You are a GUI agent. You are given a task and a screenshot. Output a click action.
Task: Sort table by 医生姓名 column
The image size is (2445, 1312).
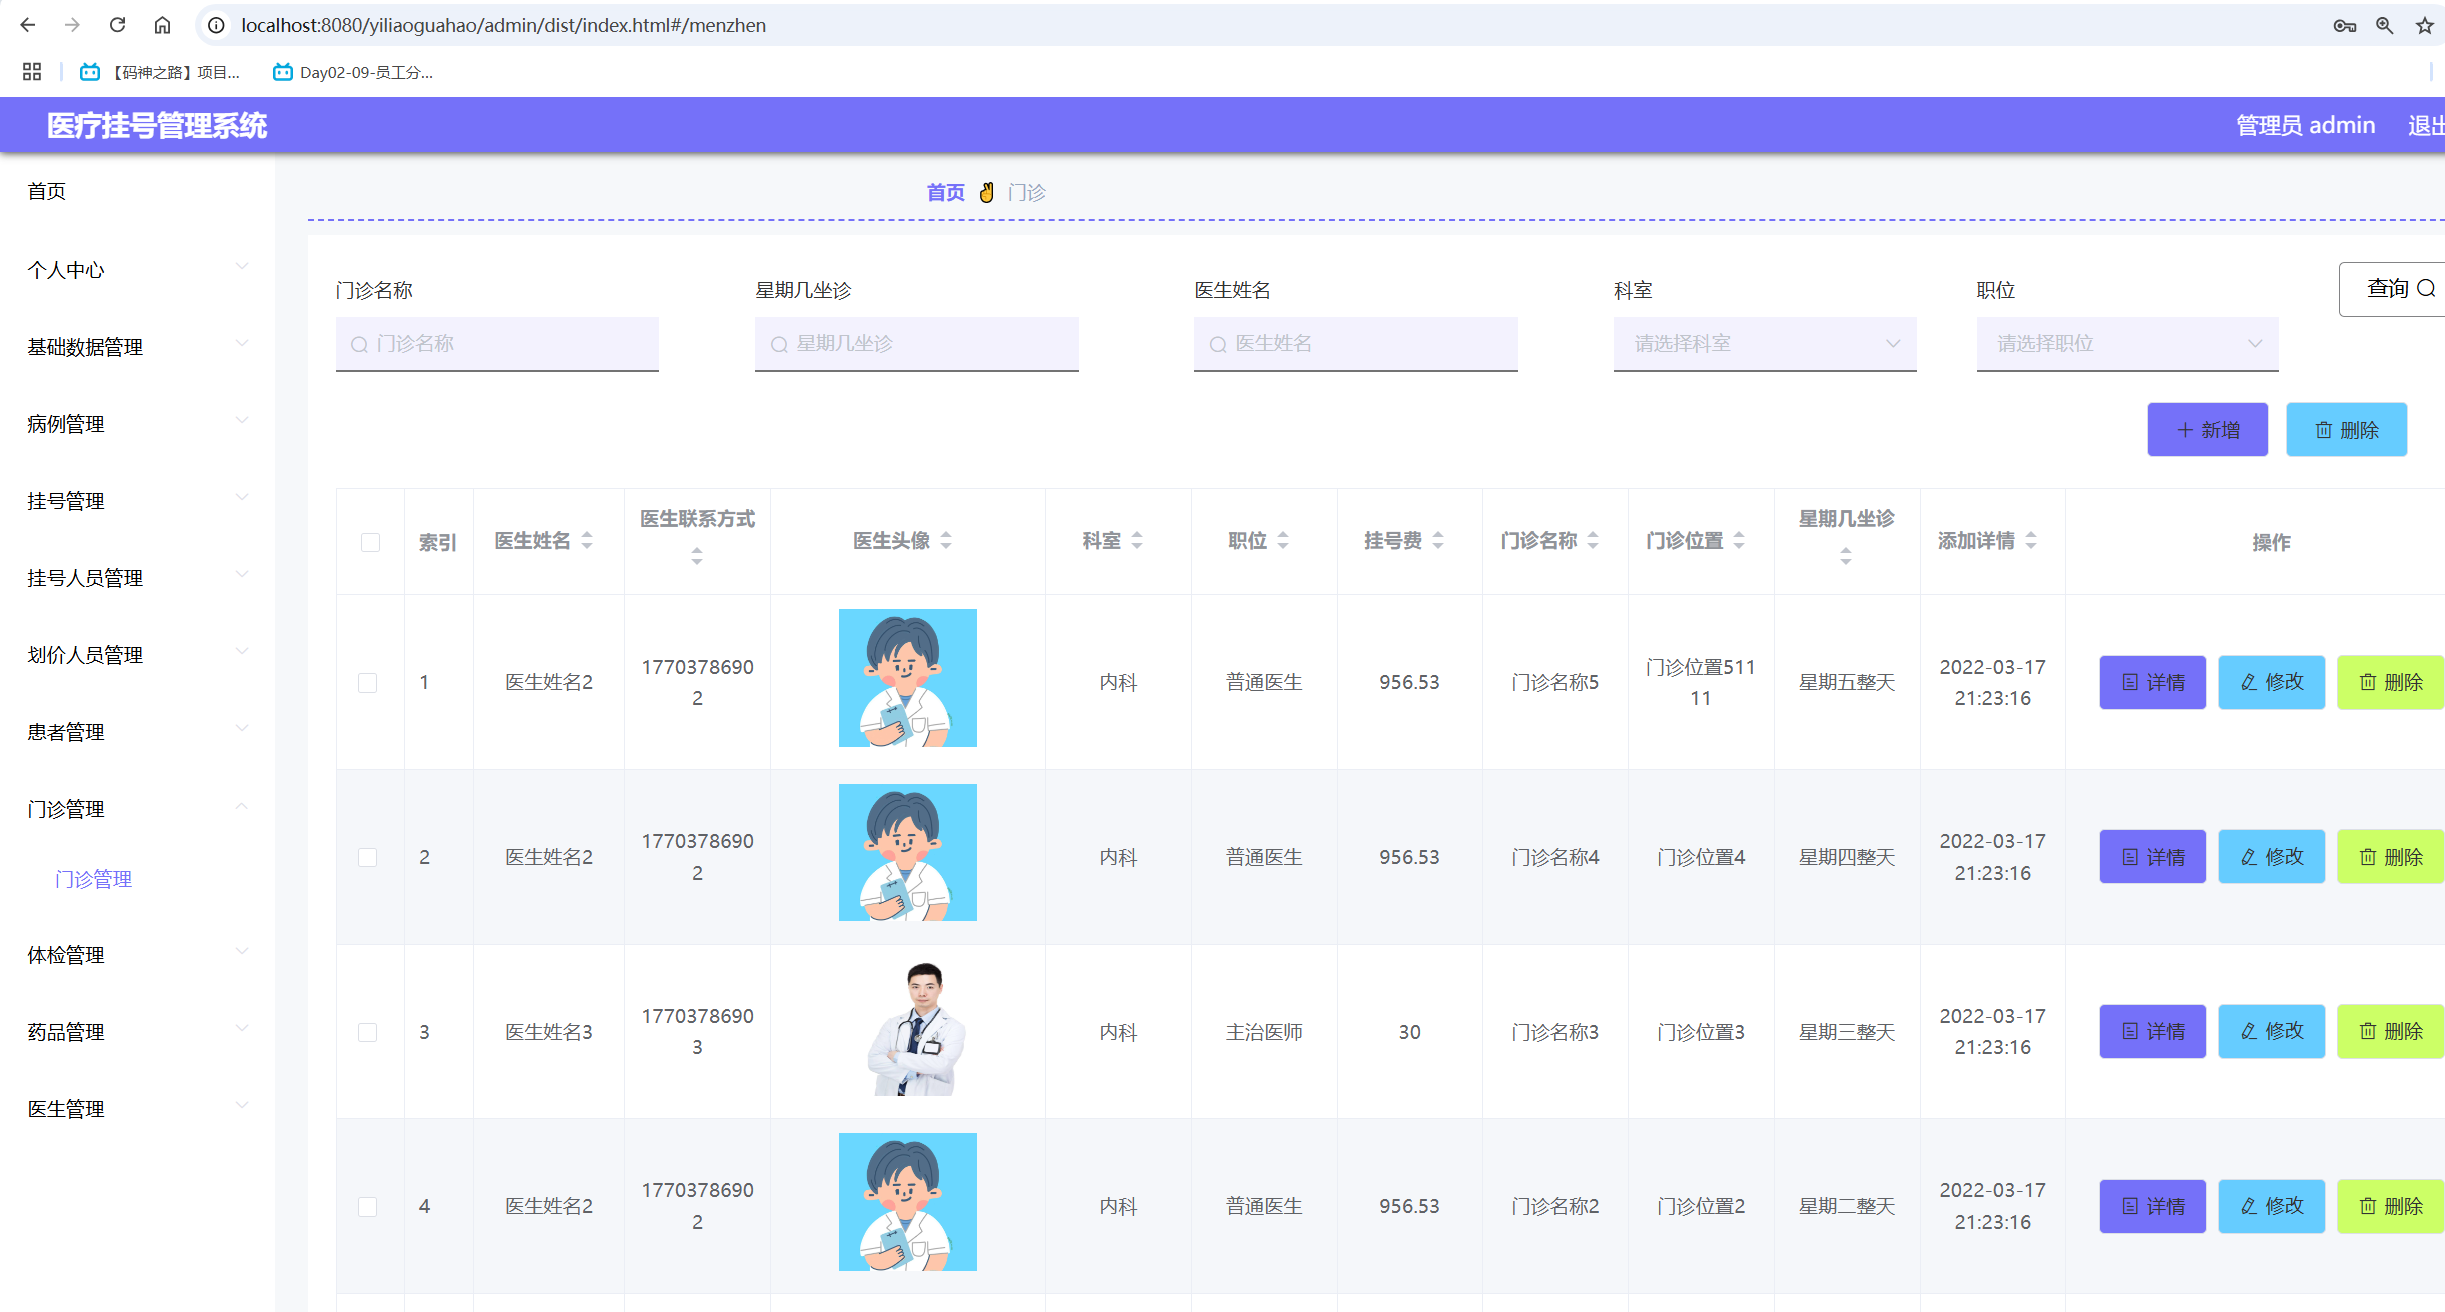(x=587, y=541)
